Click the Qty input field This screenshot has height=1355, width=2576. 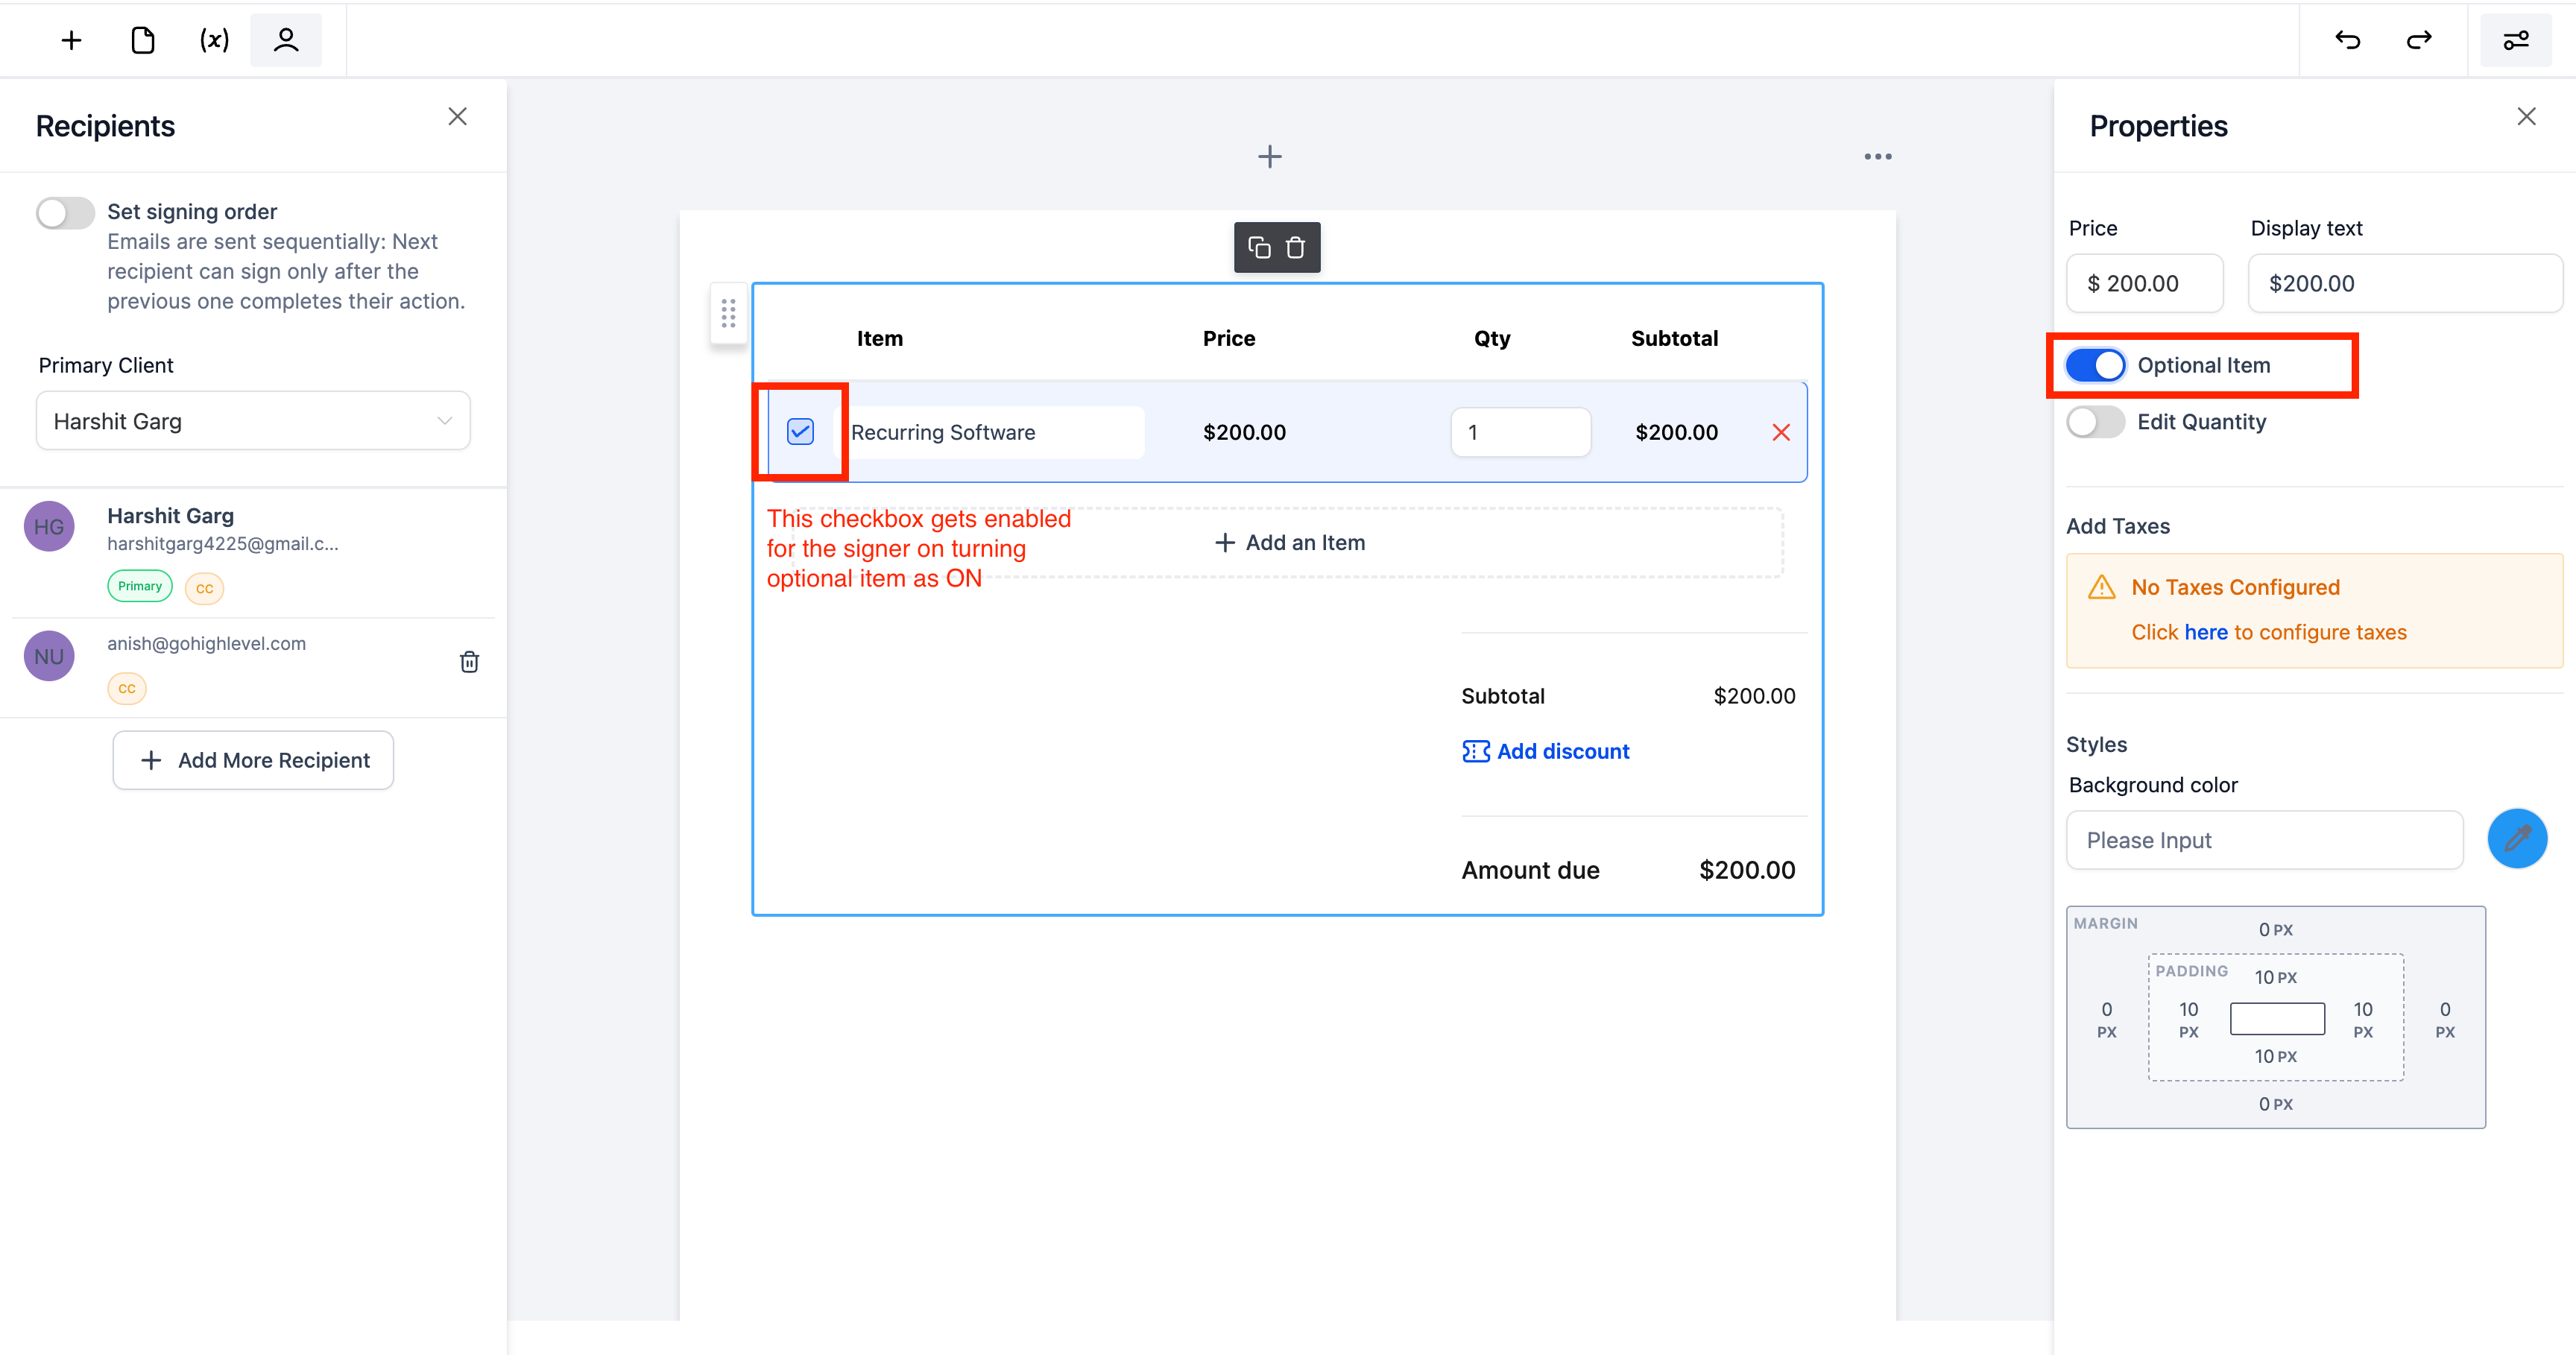coord(1520,432)
